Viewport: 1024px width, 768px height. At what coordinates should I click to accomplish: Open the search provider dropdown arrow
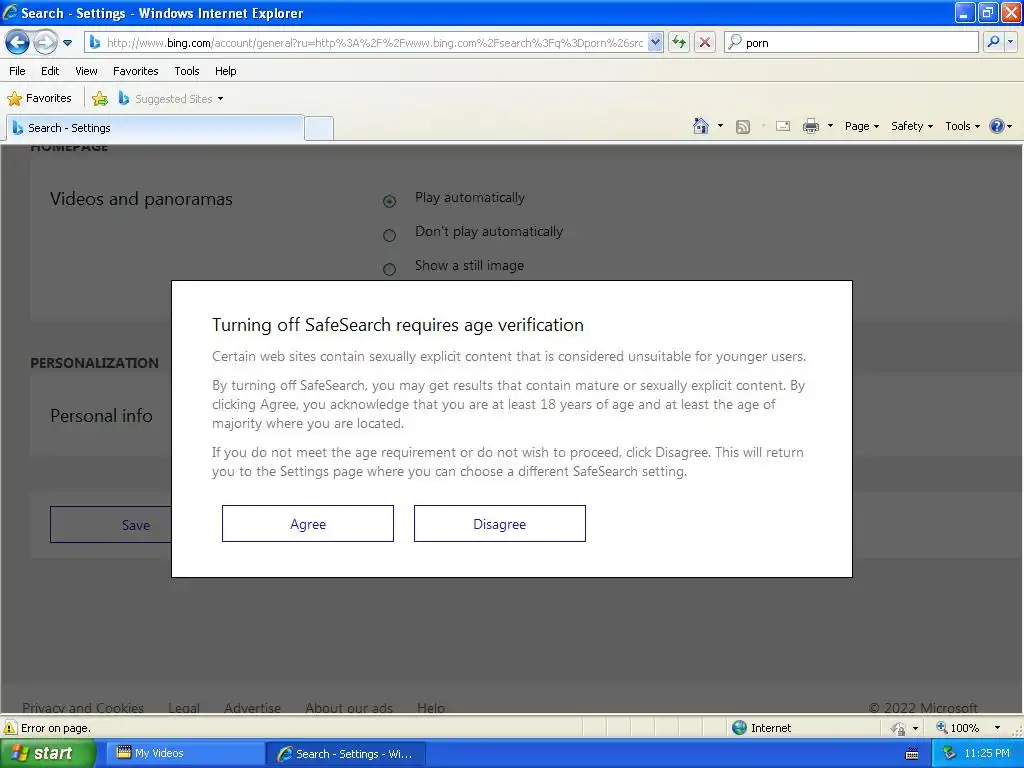point(1010,42)
